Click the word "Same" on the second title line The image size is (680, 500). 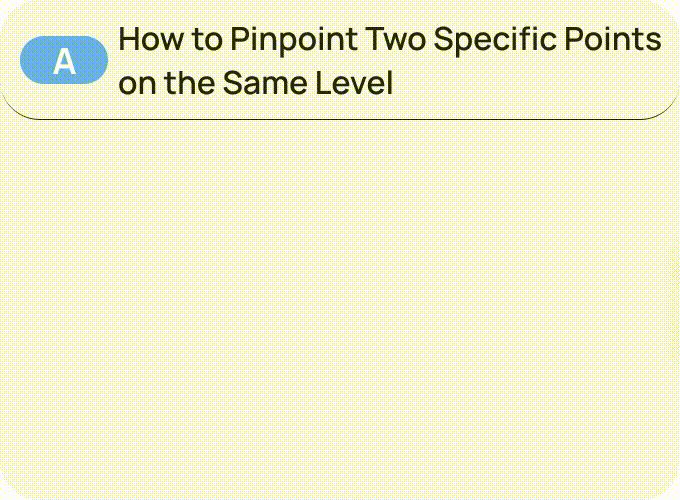click(258, 82)
